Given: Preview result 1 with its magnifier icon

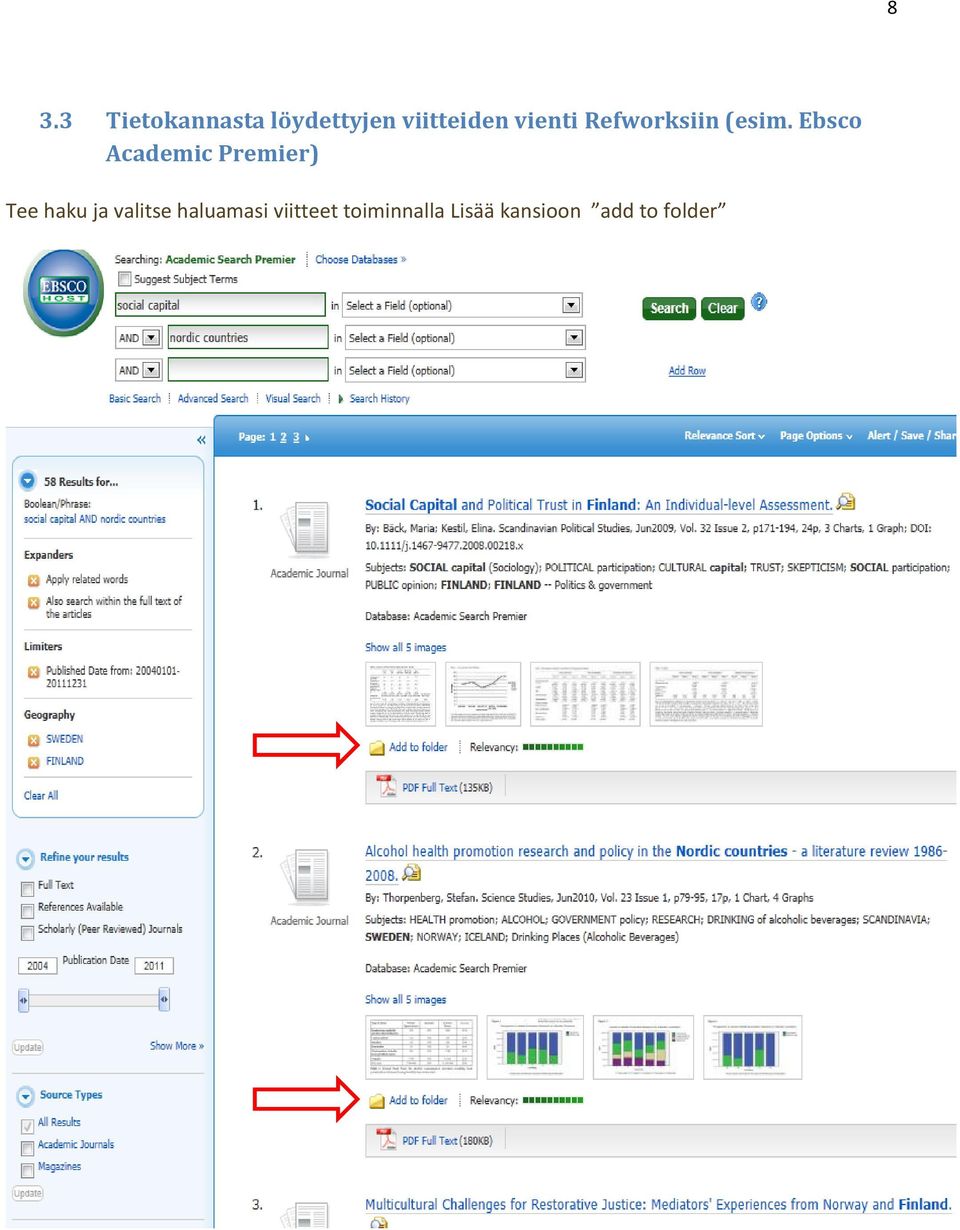Looking at the screenshot, I should 846,502.
